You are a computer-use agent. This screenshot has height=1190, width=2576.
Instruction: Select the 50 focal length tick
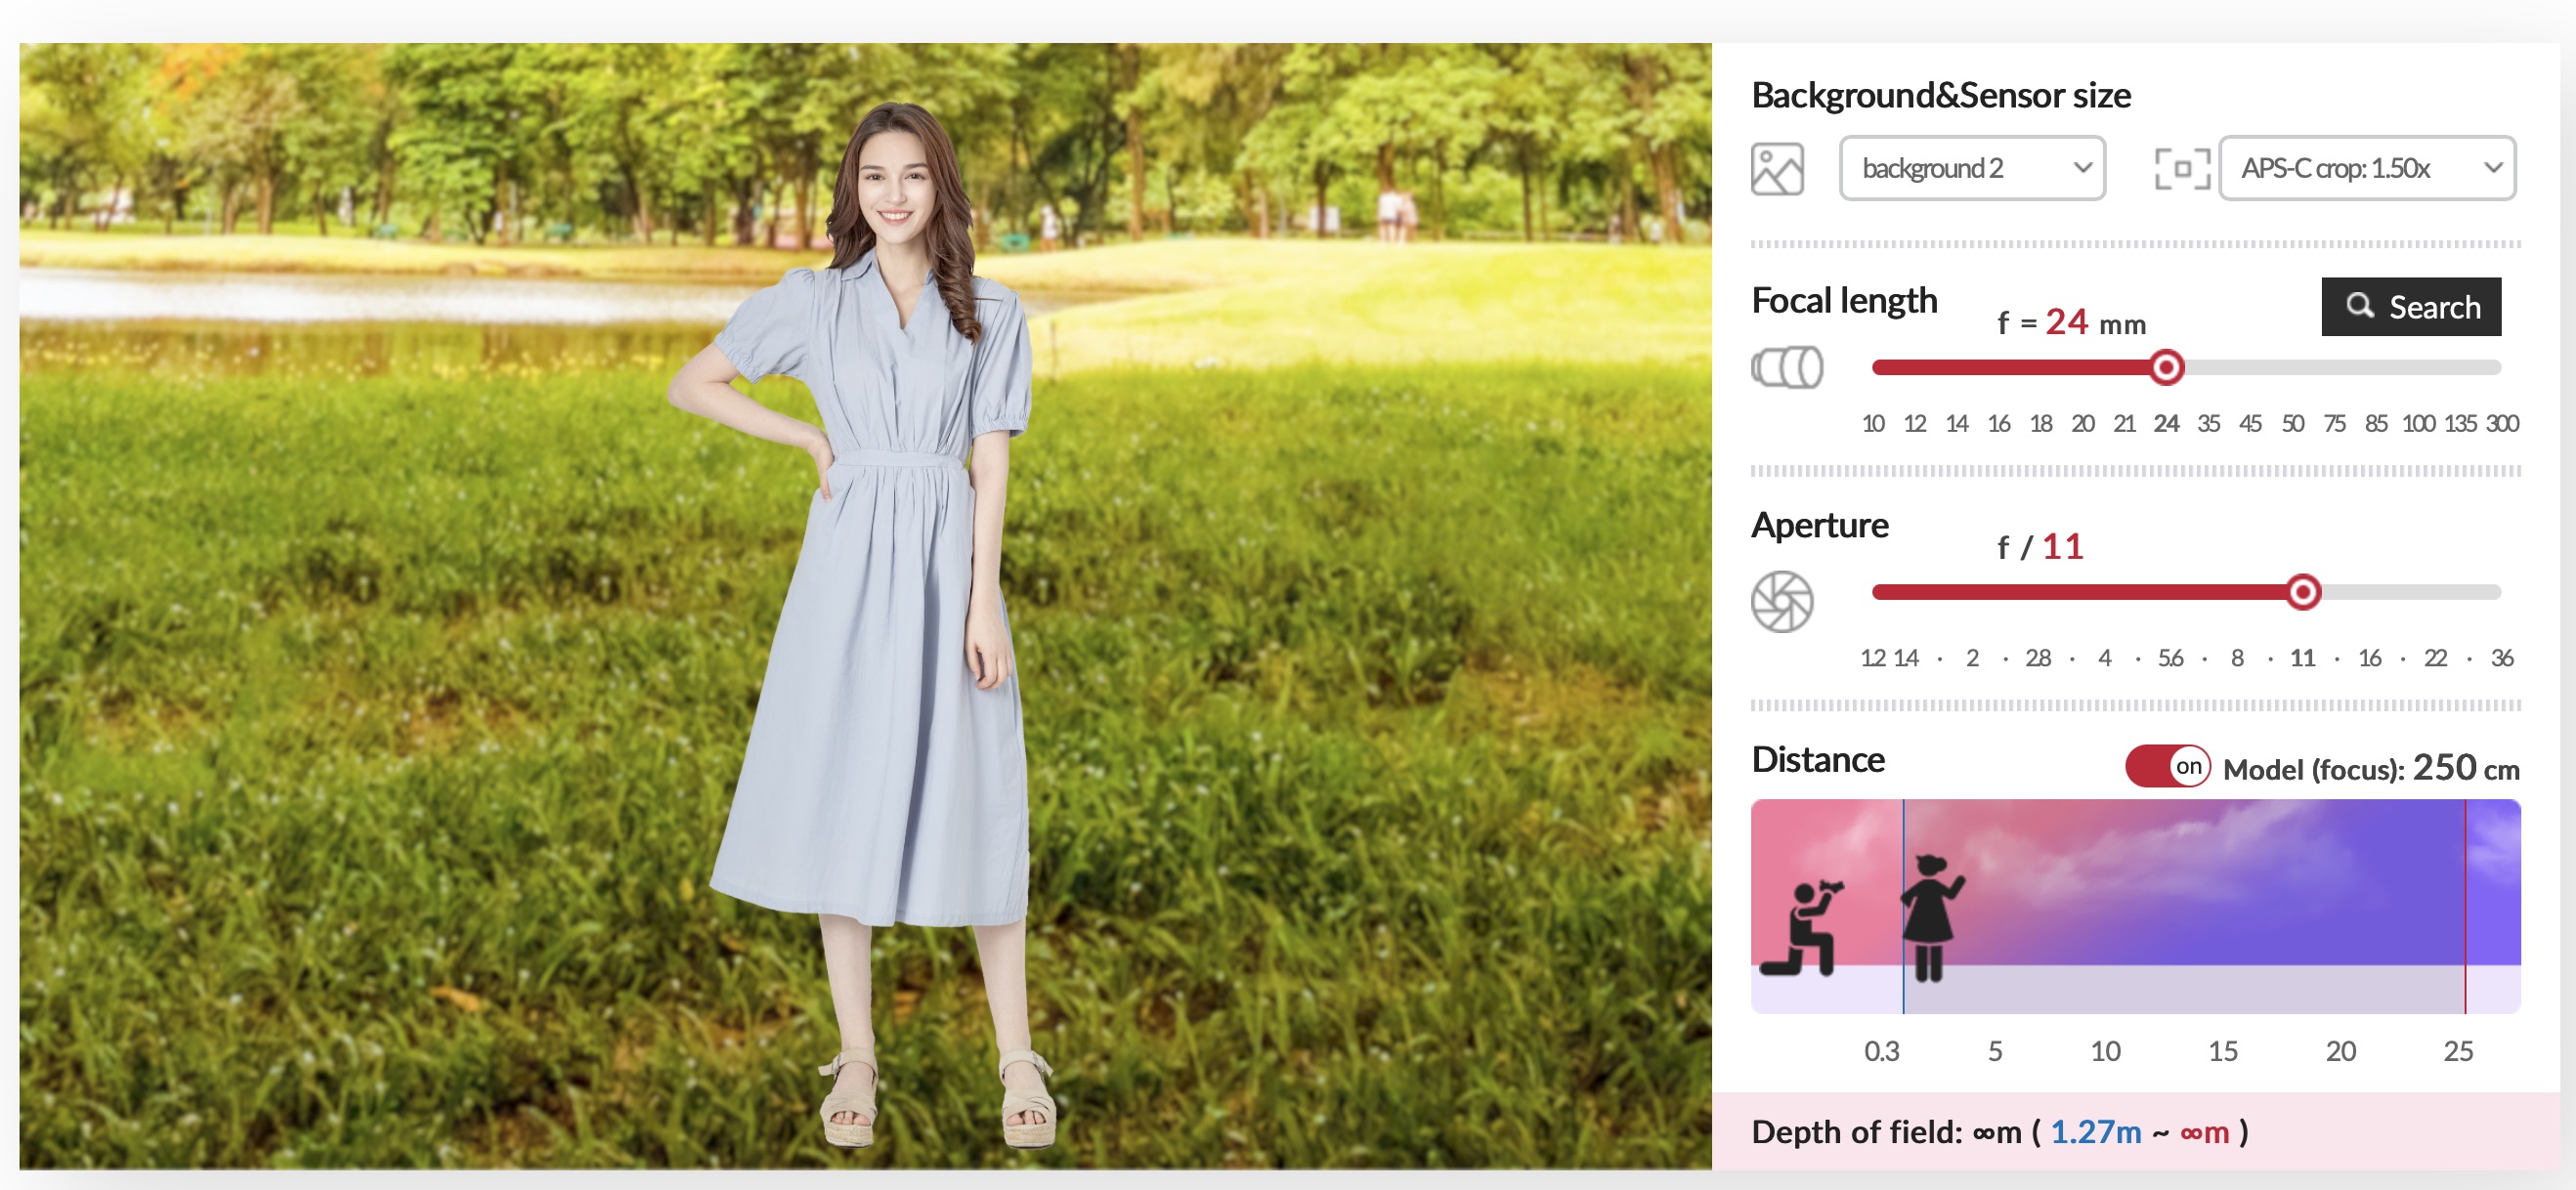point(2293,423)
